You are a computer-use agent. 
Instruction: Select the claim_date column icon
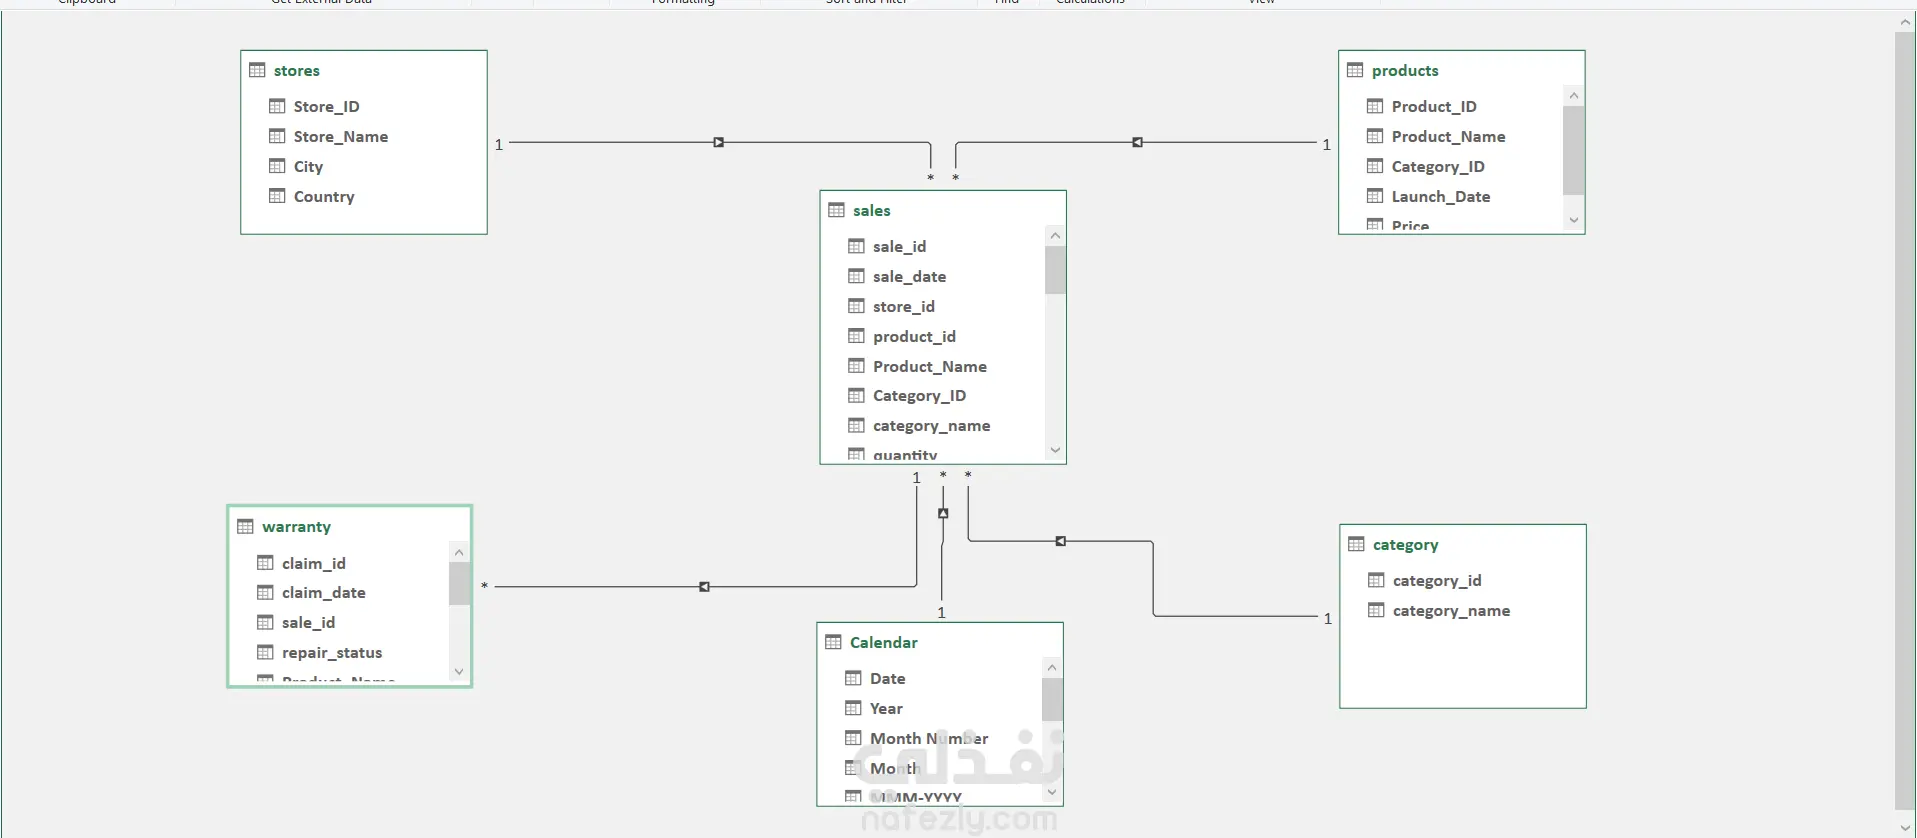265,592
